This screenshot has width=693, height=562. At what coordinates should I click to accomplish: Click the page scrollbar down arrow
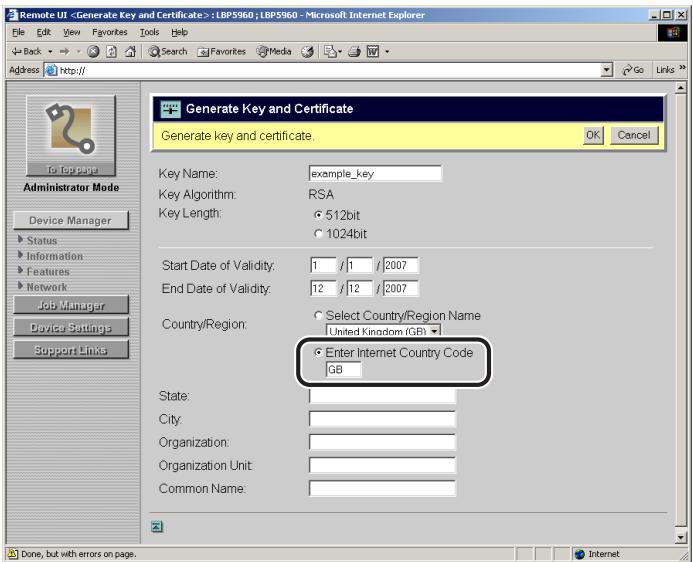pyautogui.click(x=681, y=537)
